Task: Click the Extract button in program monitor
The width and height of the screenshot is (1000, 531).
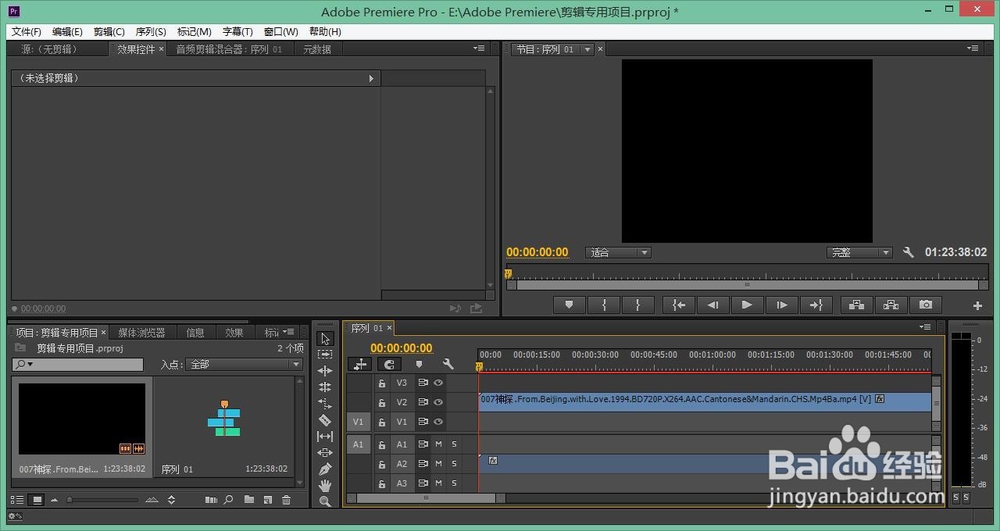Action: click(891, 305)
